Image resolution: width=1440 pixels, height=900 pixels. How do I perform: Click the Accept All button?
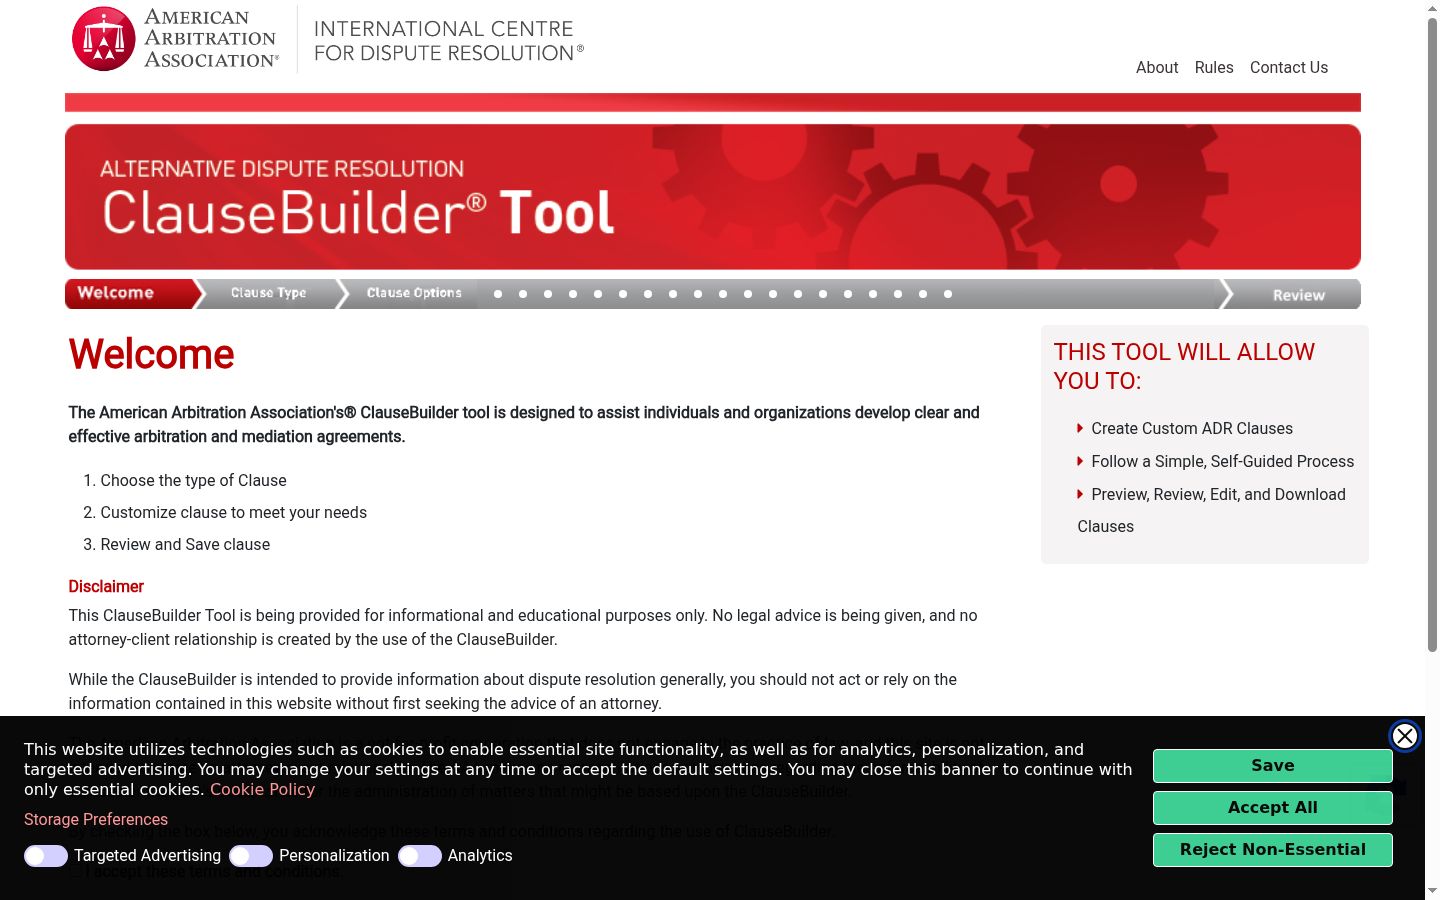pos(1273,808)
